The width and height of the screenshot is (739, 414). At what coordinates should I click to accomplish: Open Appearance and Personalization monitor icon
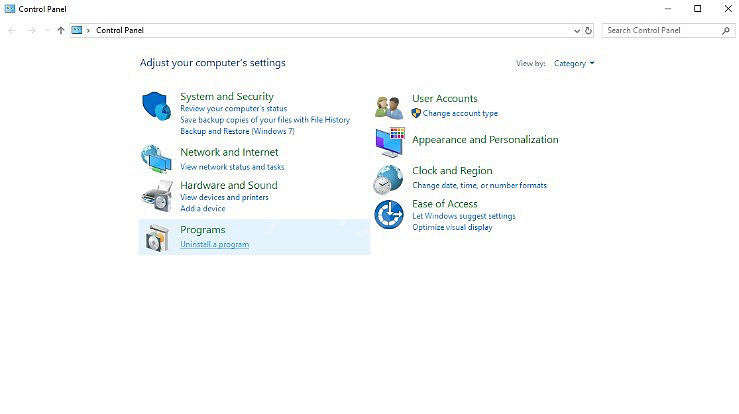coord(388,142)
